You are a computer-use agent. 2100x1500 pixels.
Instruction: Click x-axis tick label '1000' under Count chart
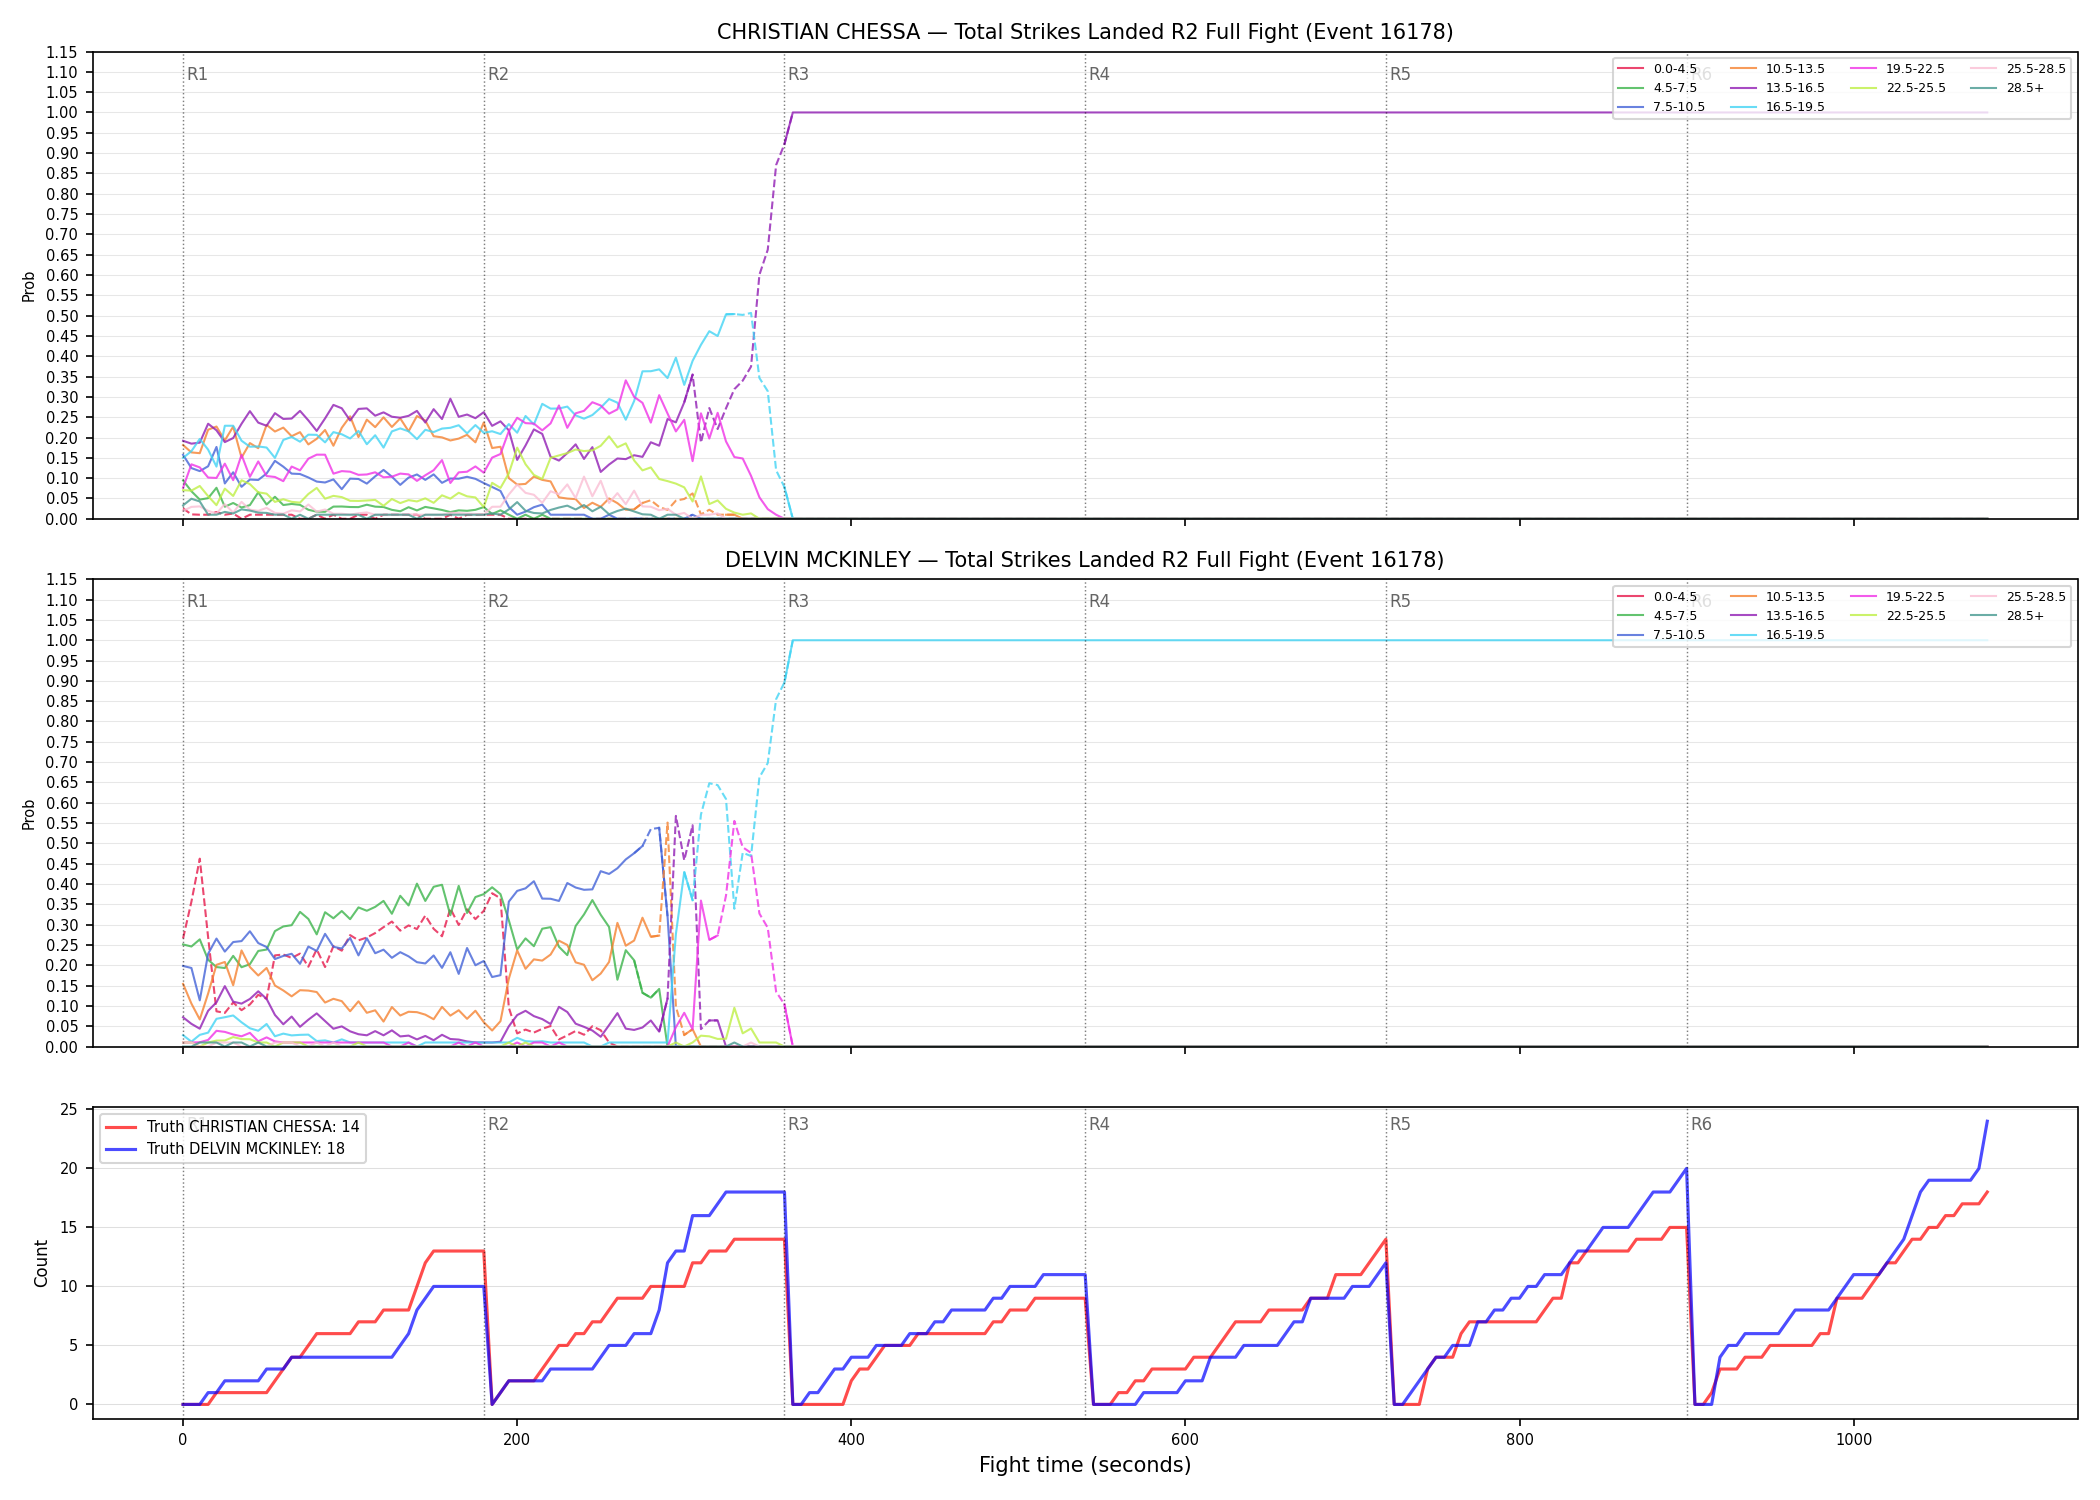pyautogui.click(x=1854, y=1440)
